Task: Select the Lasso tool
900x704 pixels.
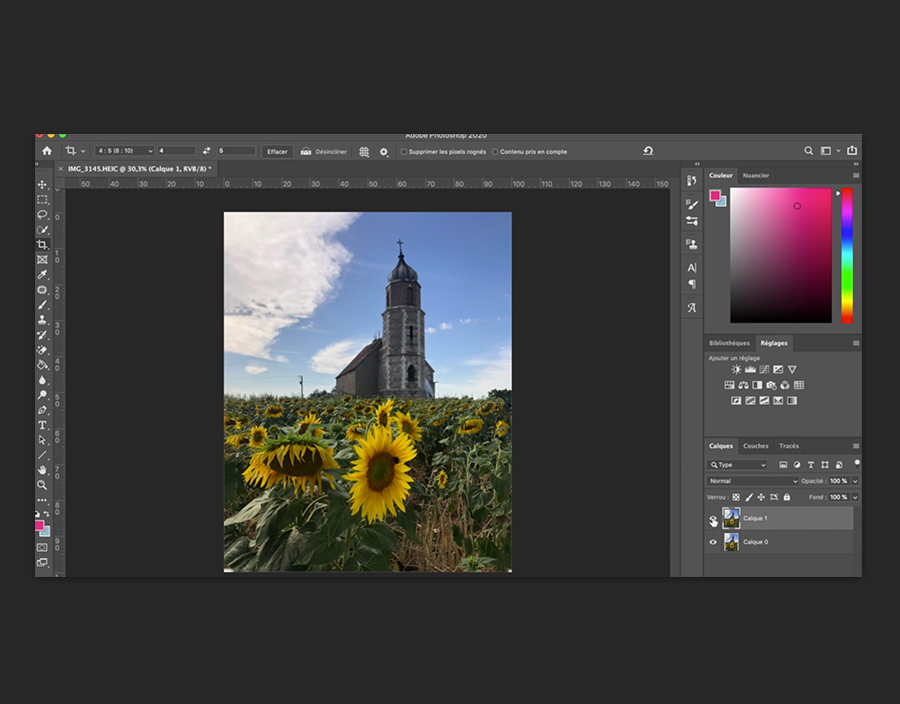Action: [x=42, y=215]
